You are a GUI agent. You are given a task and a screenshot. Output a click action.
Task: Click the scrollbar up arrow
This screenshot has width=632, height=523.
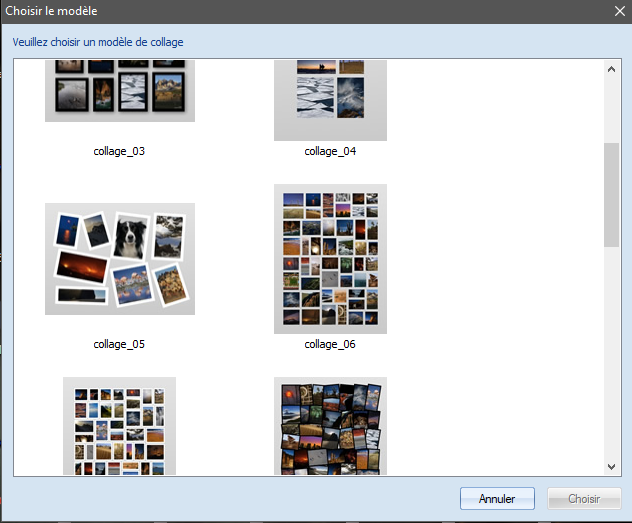point(611,69)
